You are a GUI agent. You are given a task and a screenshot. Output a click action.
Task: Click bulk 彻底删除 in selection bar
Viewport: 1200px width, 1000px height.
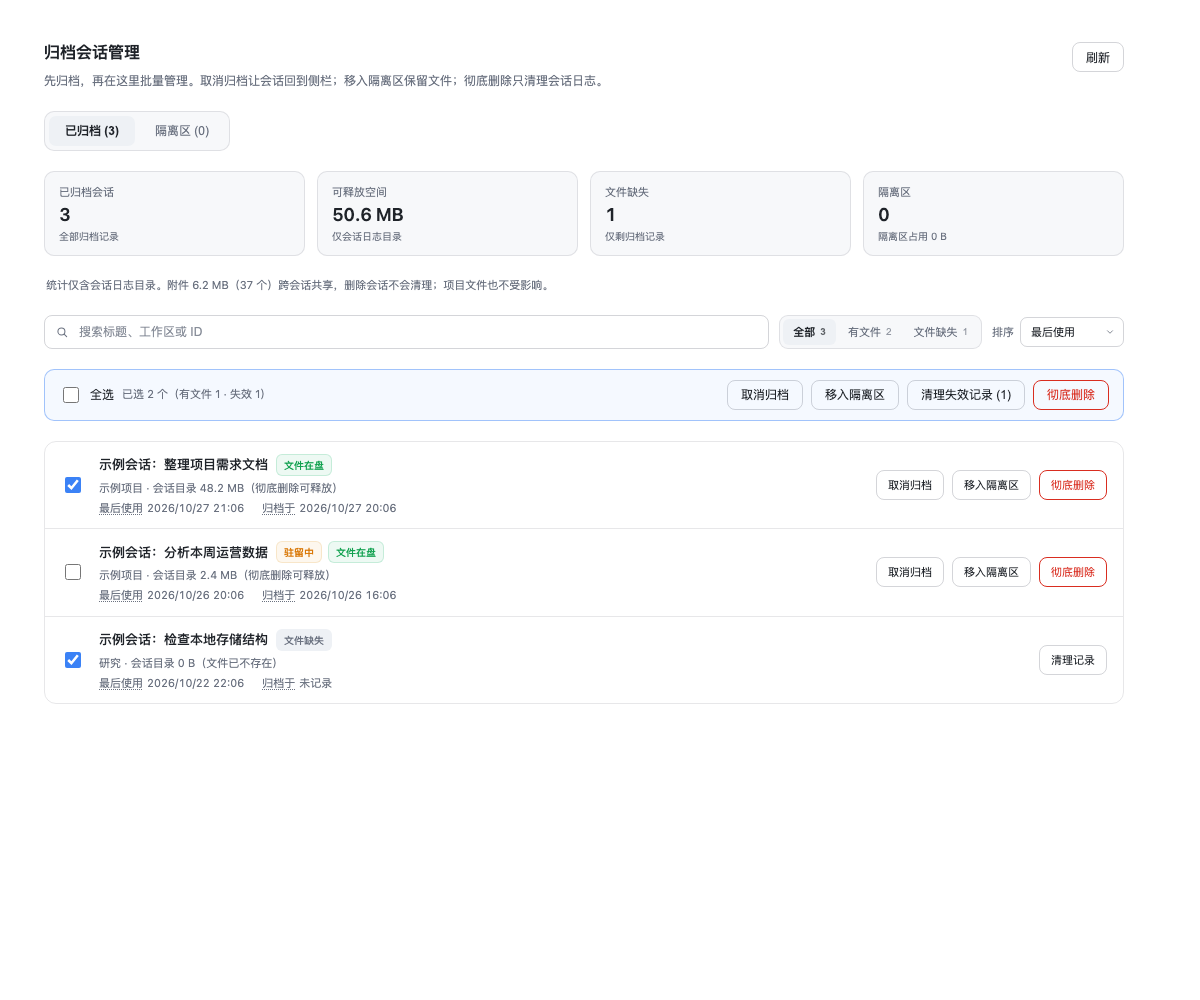pyautogui.click(x=1071, y=395)
